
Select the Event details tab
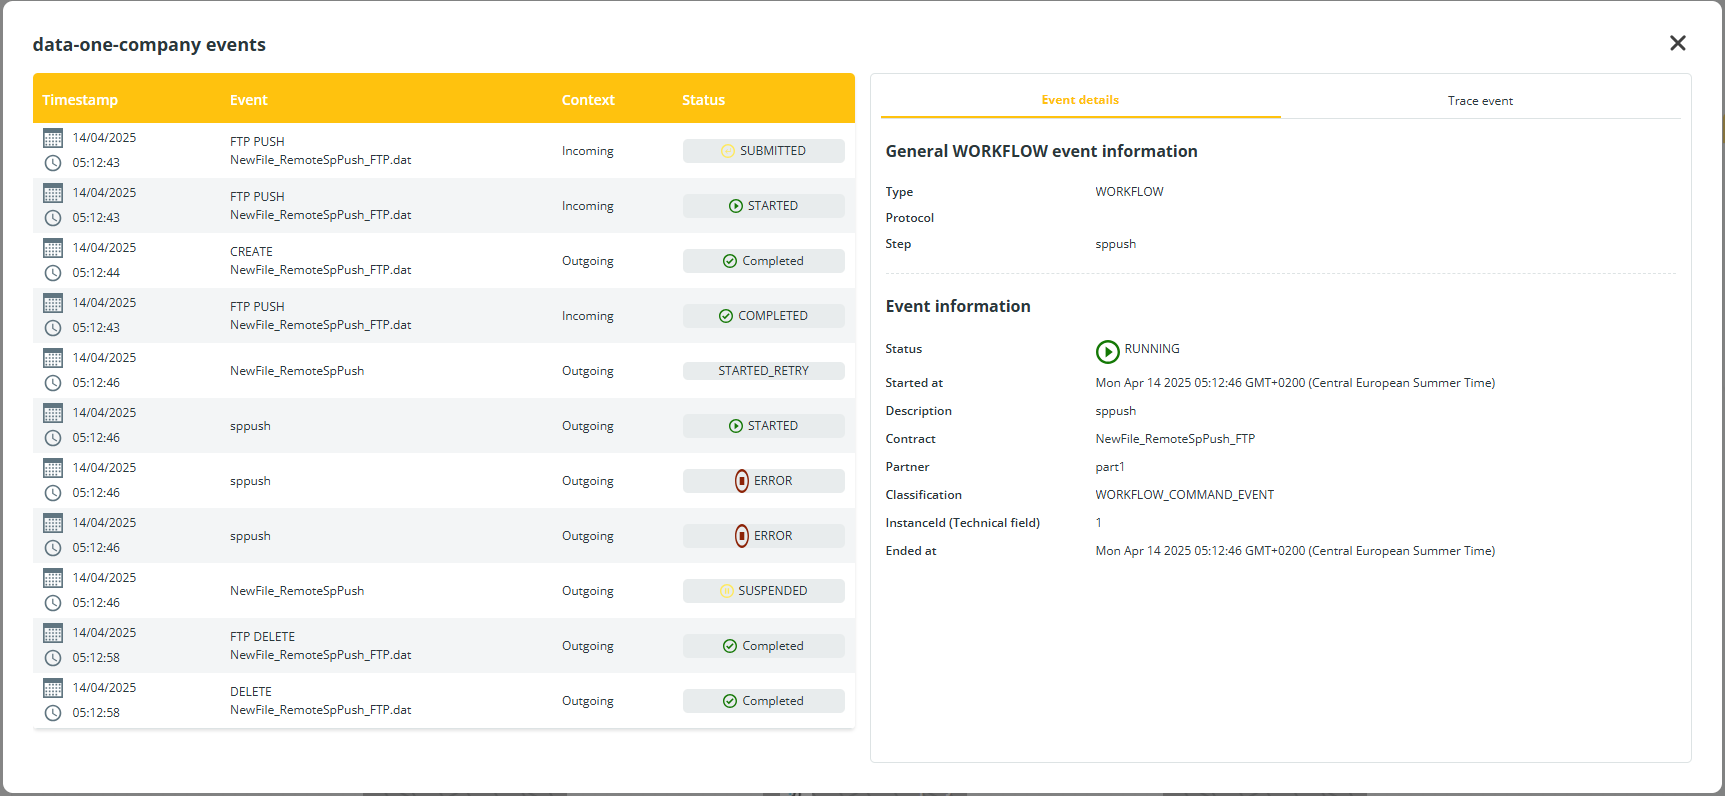(x=1079, y=100)
